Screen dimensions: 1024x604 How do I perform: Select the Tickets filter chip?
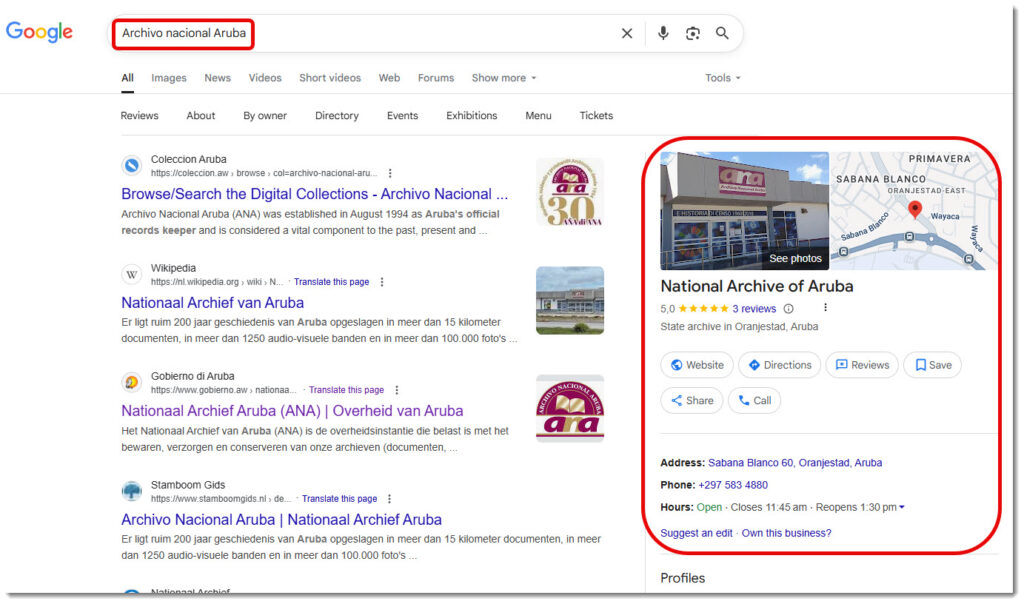596,116
